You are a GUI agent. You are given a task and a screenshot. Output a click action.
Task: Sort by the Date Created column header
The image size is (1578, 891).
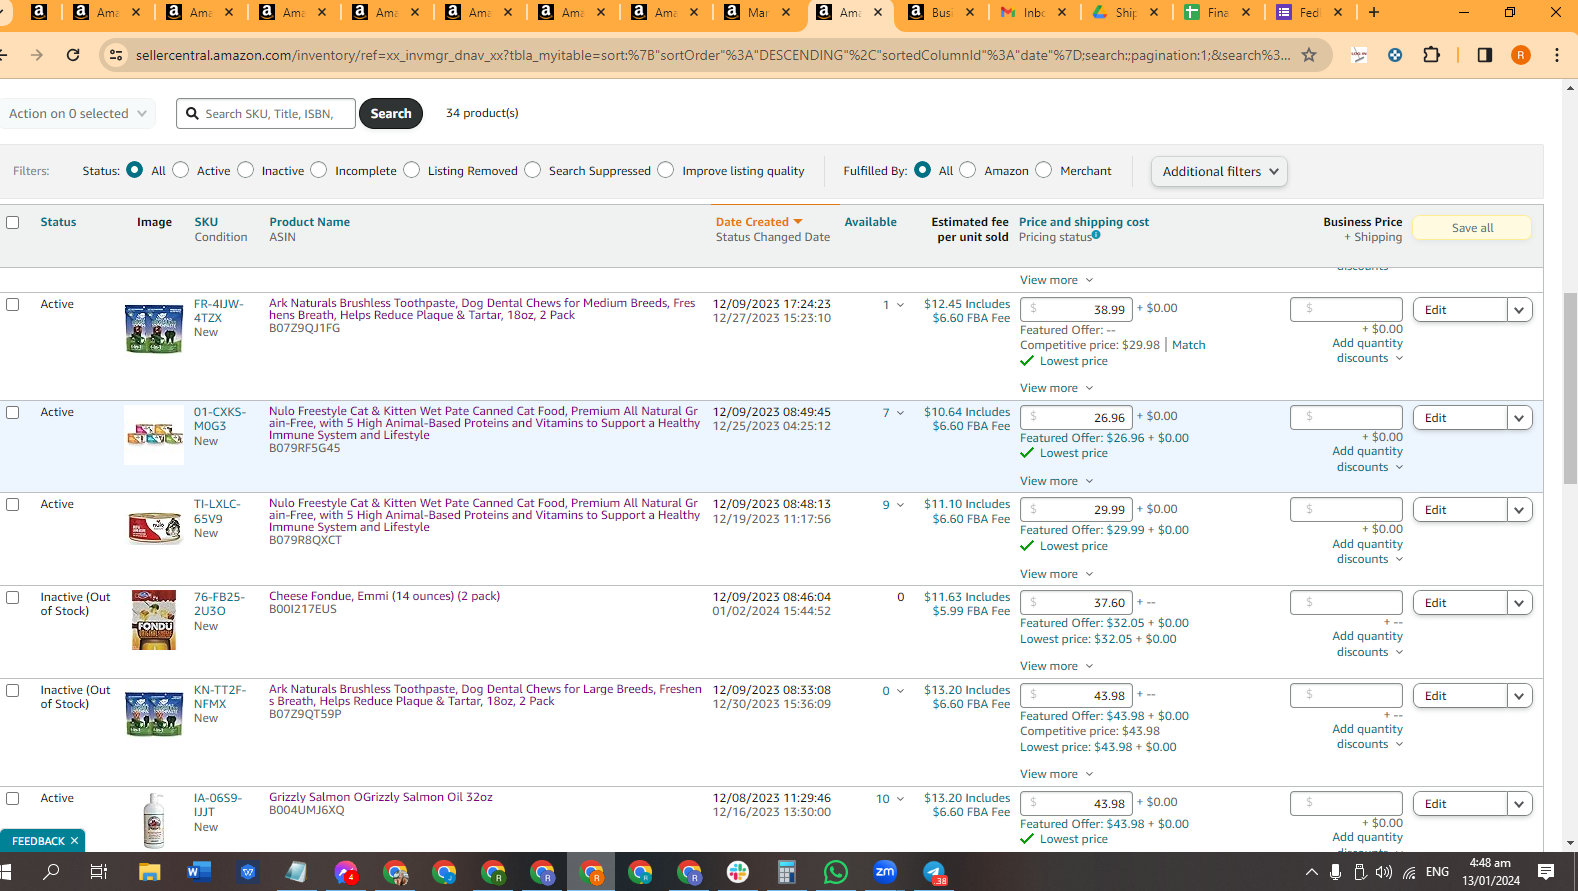click(759, 222)
